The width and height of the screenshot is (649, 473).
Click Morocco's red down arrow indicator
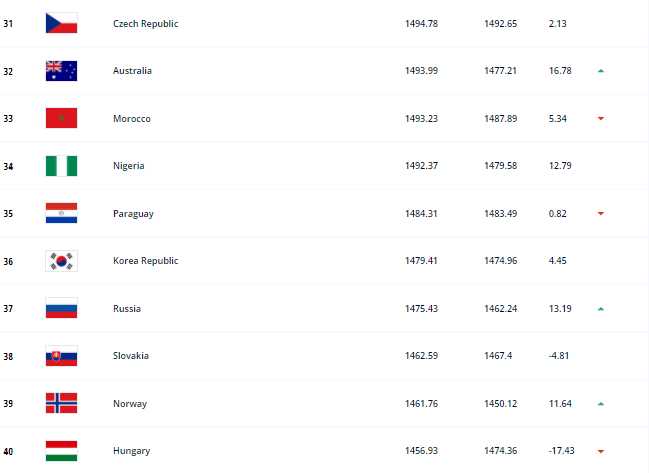pyautogui.click(x=601, y=118)
